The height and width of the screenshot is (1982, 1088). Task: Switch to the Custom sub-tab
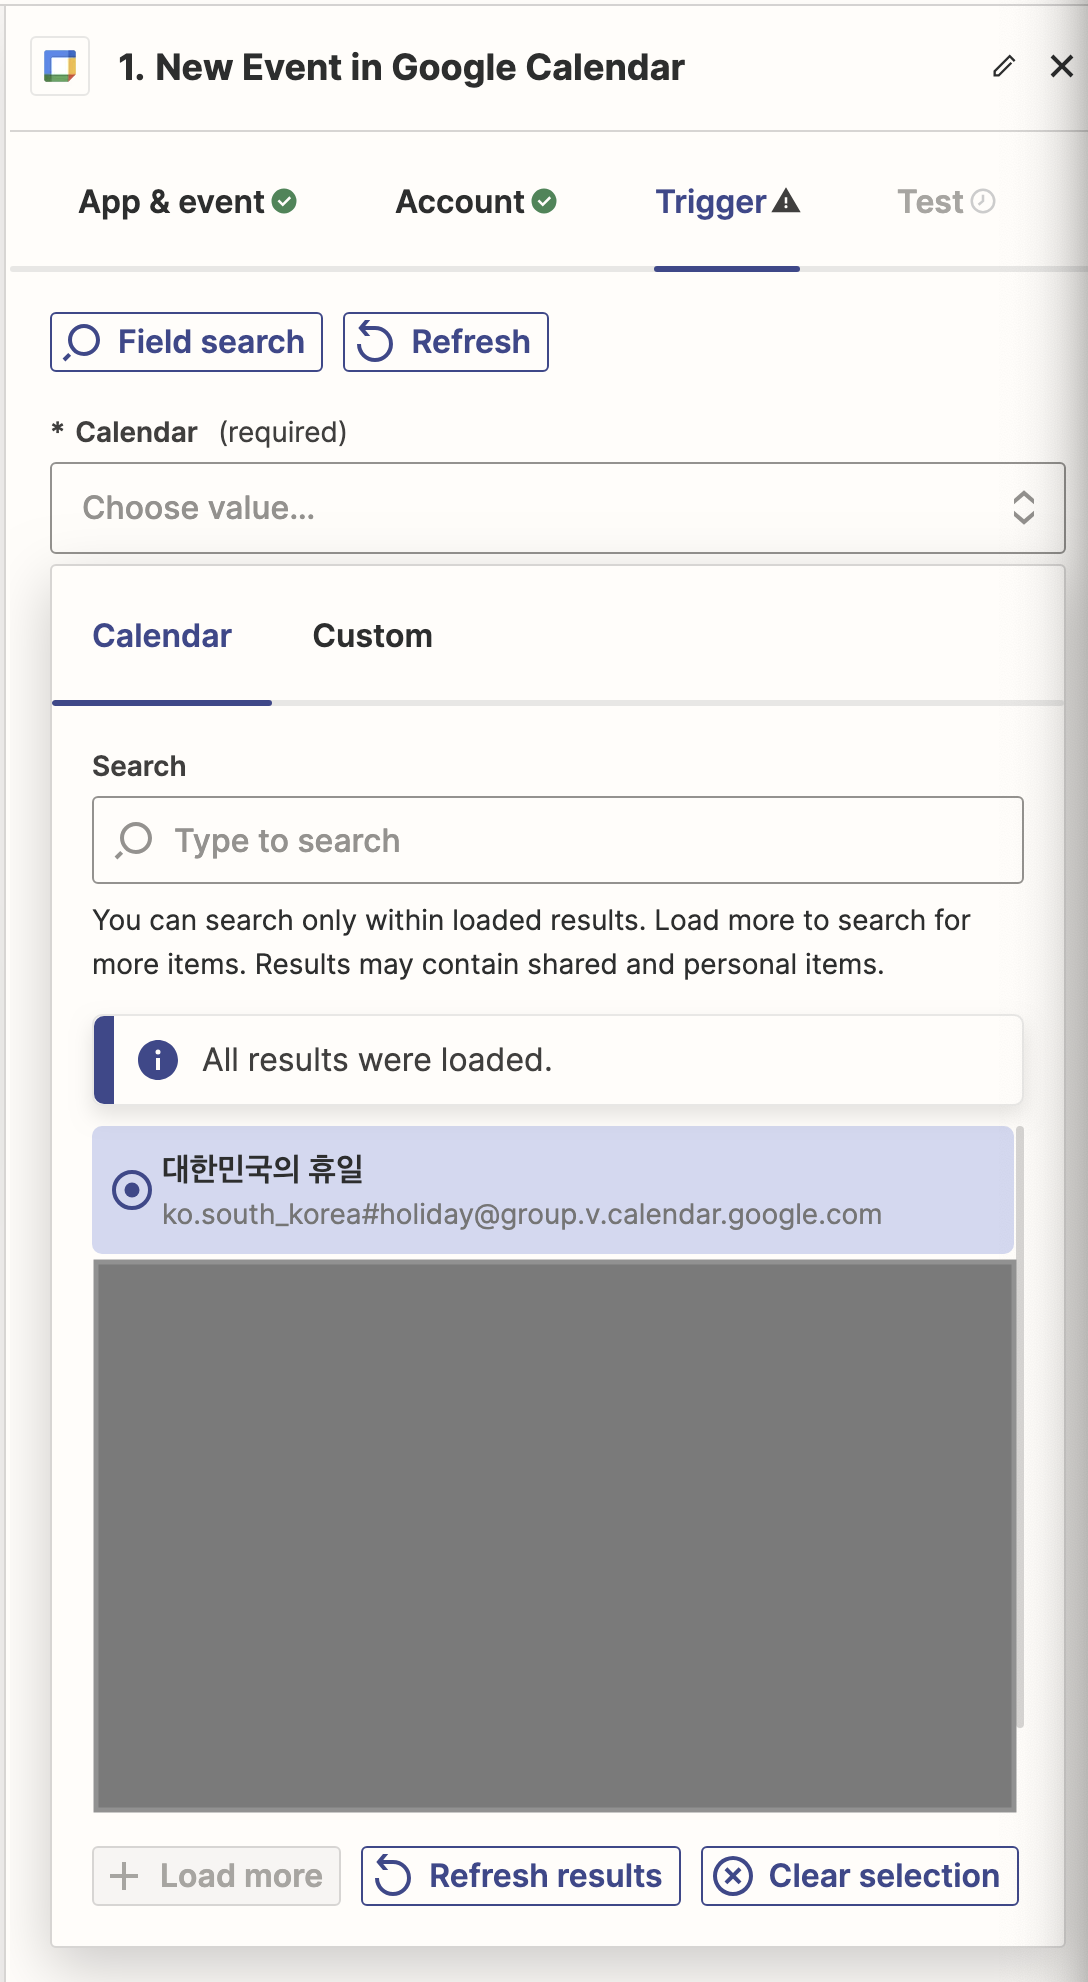coord(373,636)
